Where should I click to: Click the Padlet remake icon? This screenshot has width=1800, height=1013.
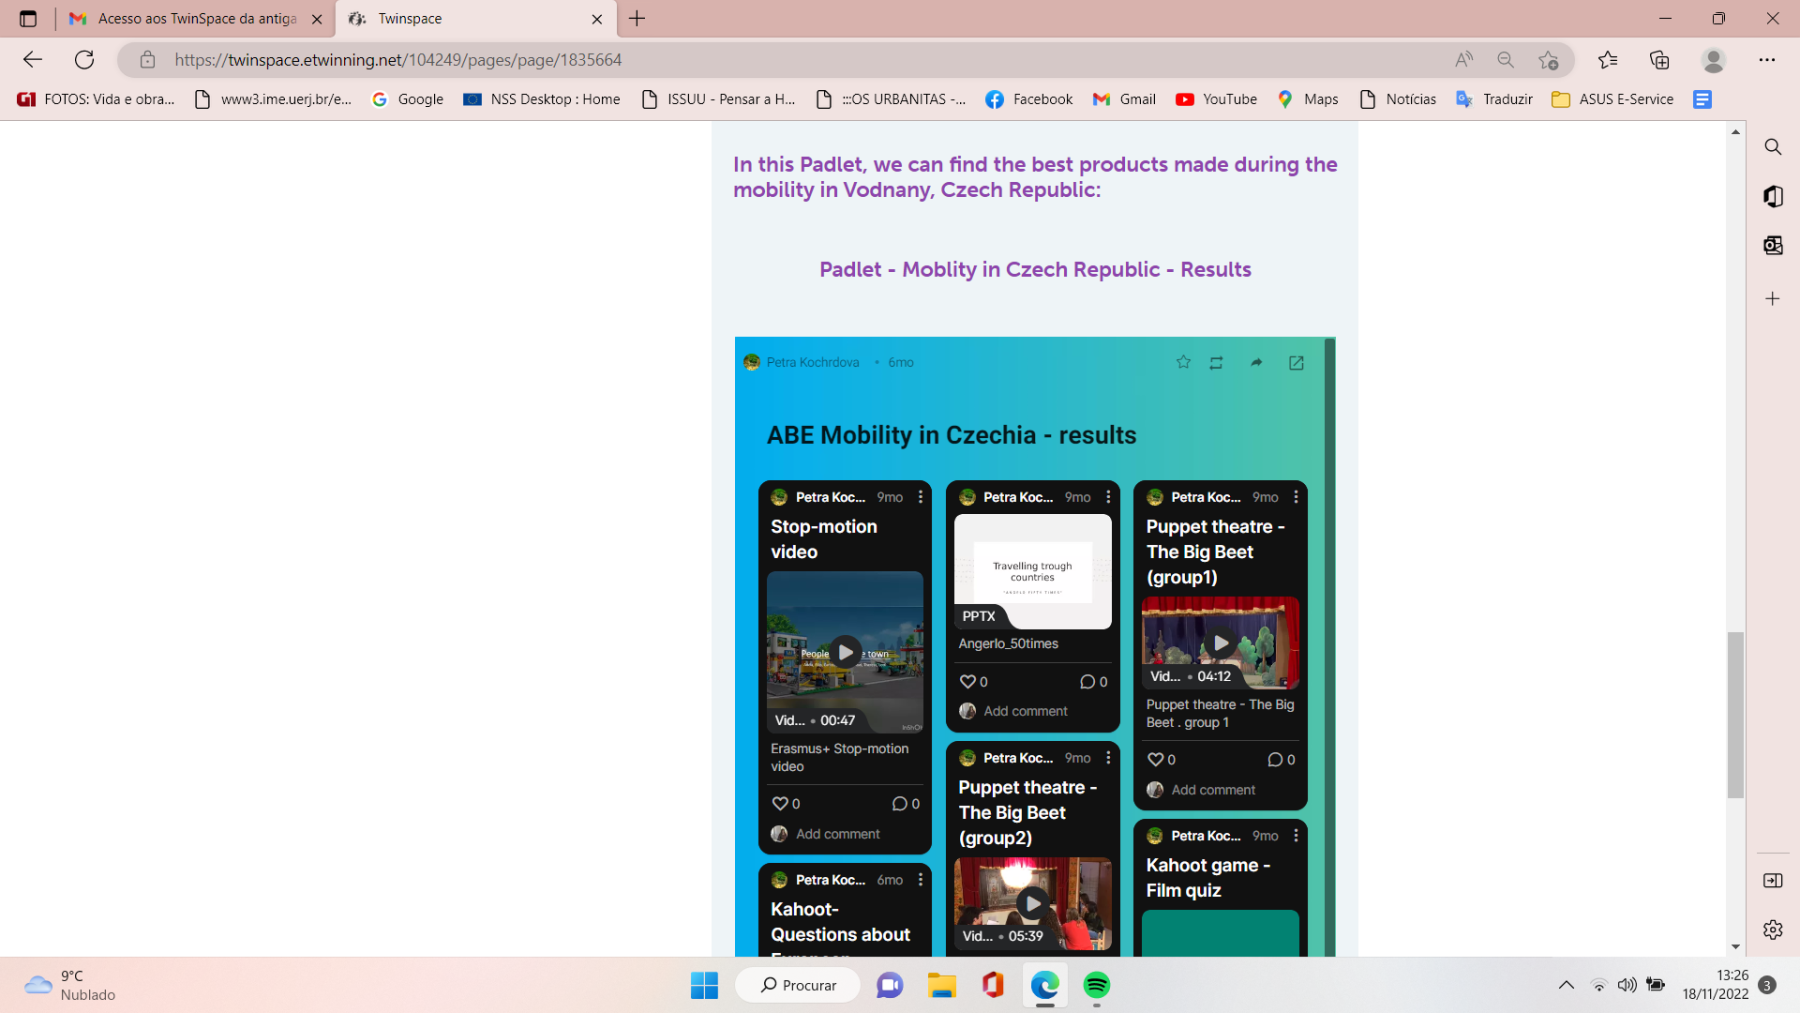[x=1216, y=363]
